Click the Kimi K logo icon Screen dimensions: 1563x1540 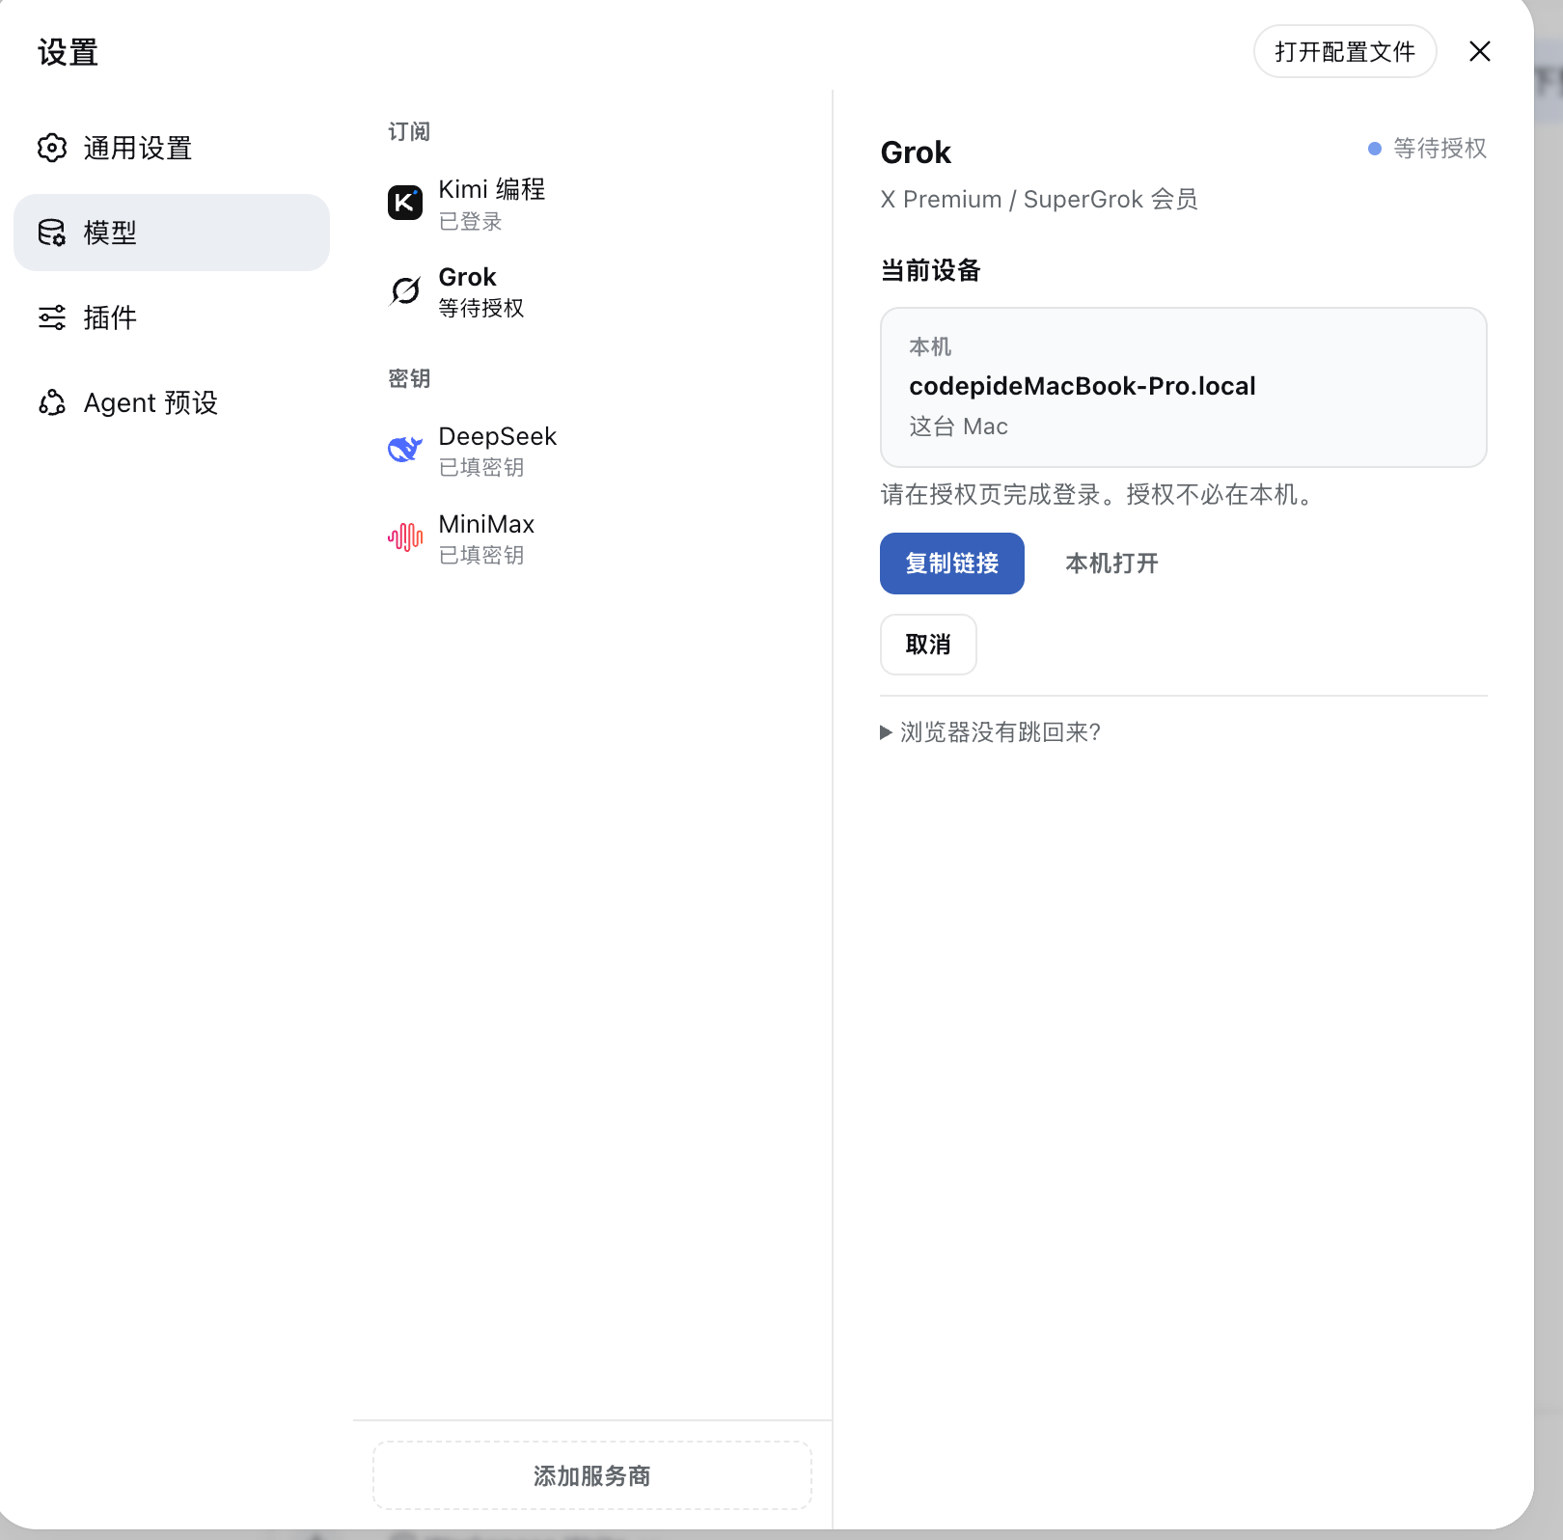point(405,203)
